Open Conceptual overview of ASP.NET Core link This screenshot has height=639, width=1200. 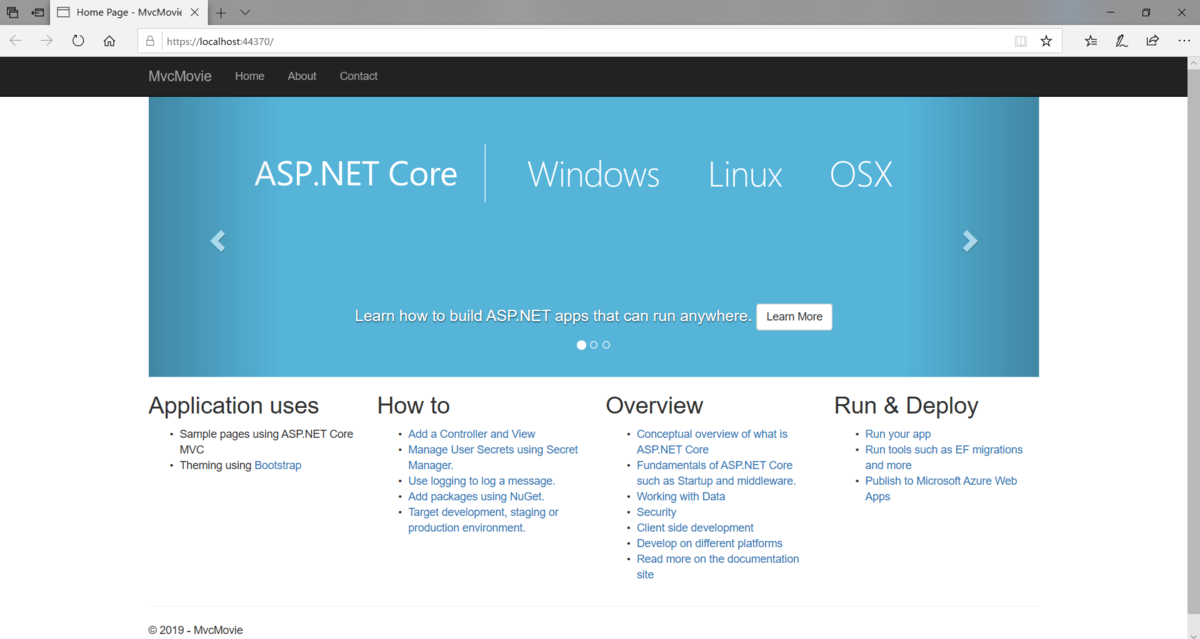coord(712,442)
